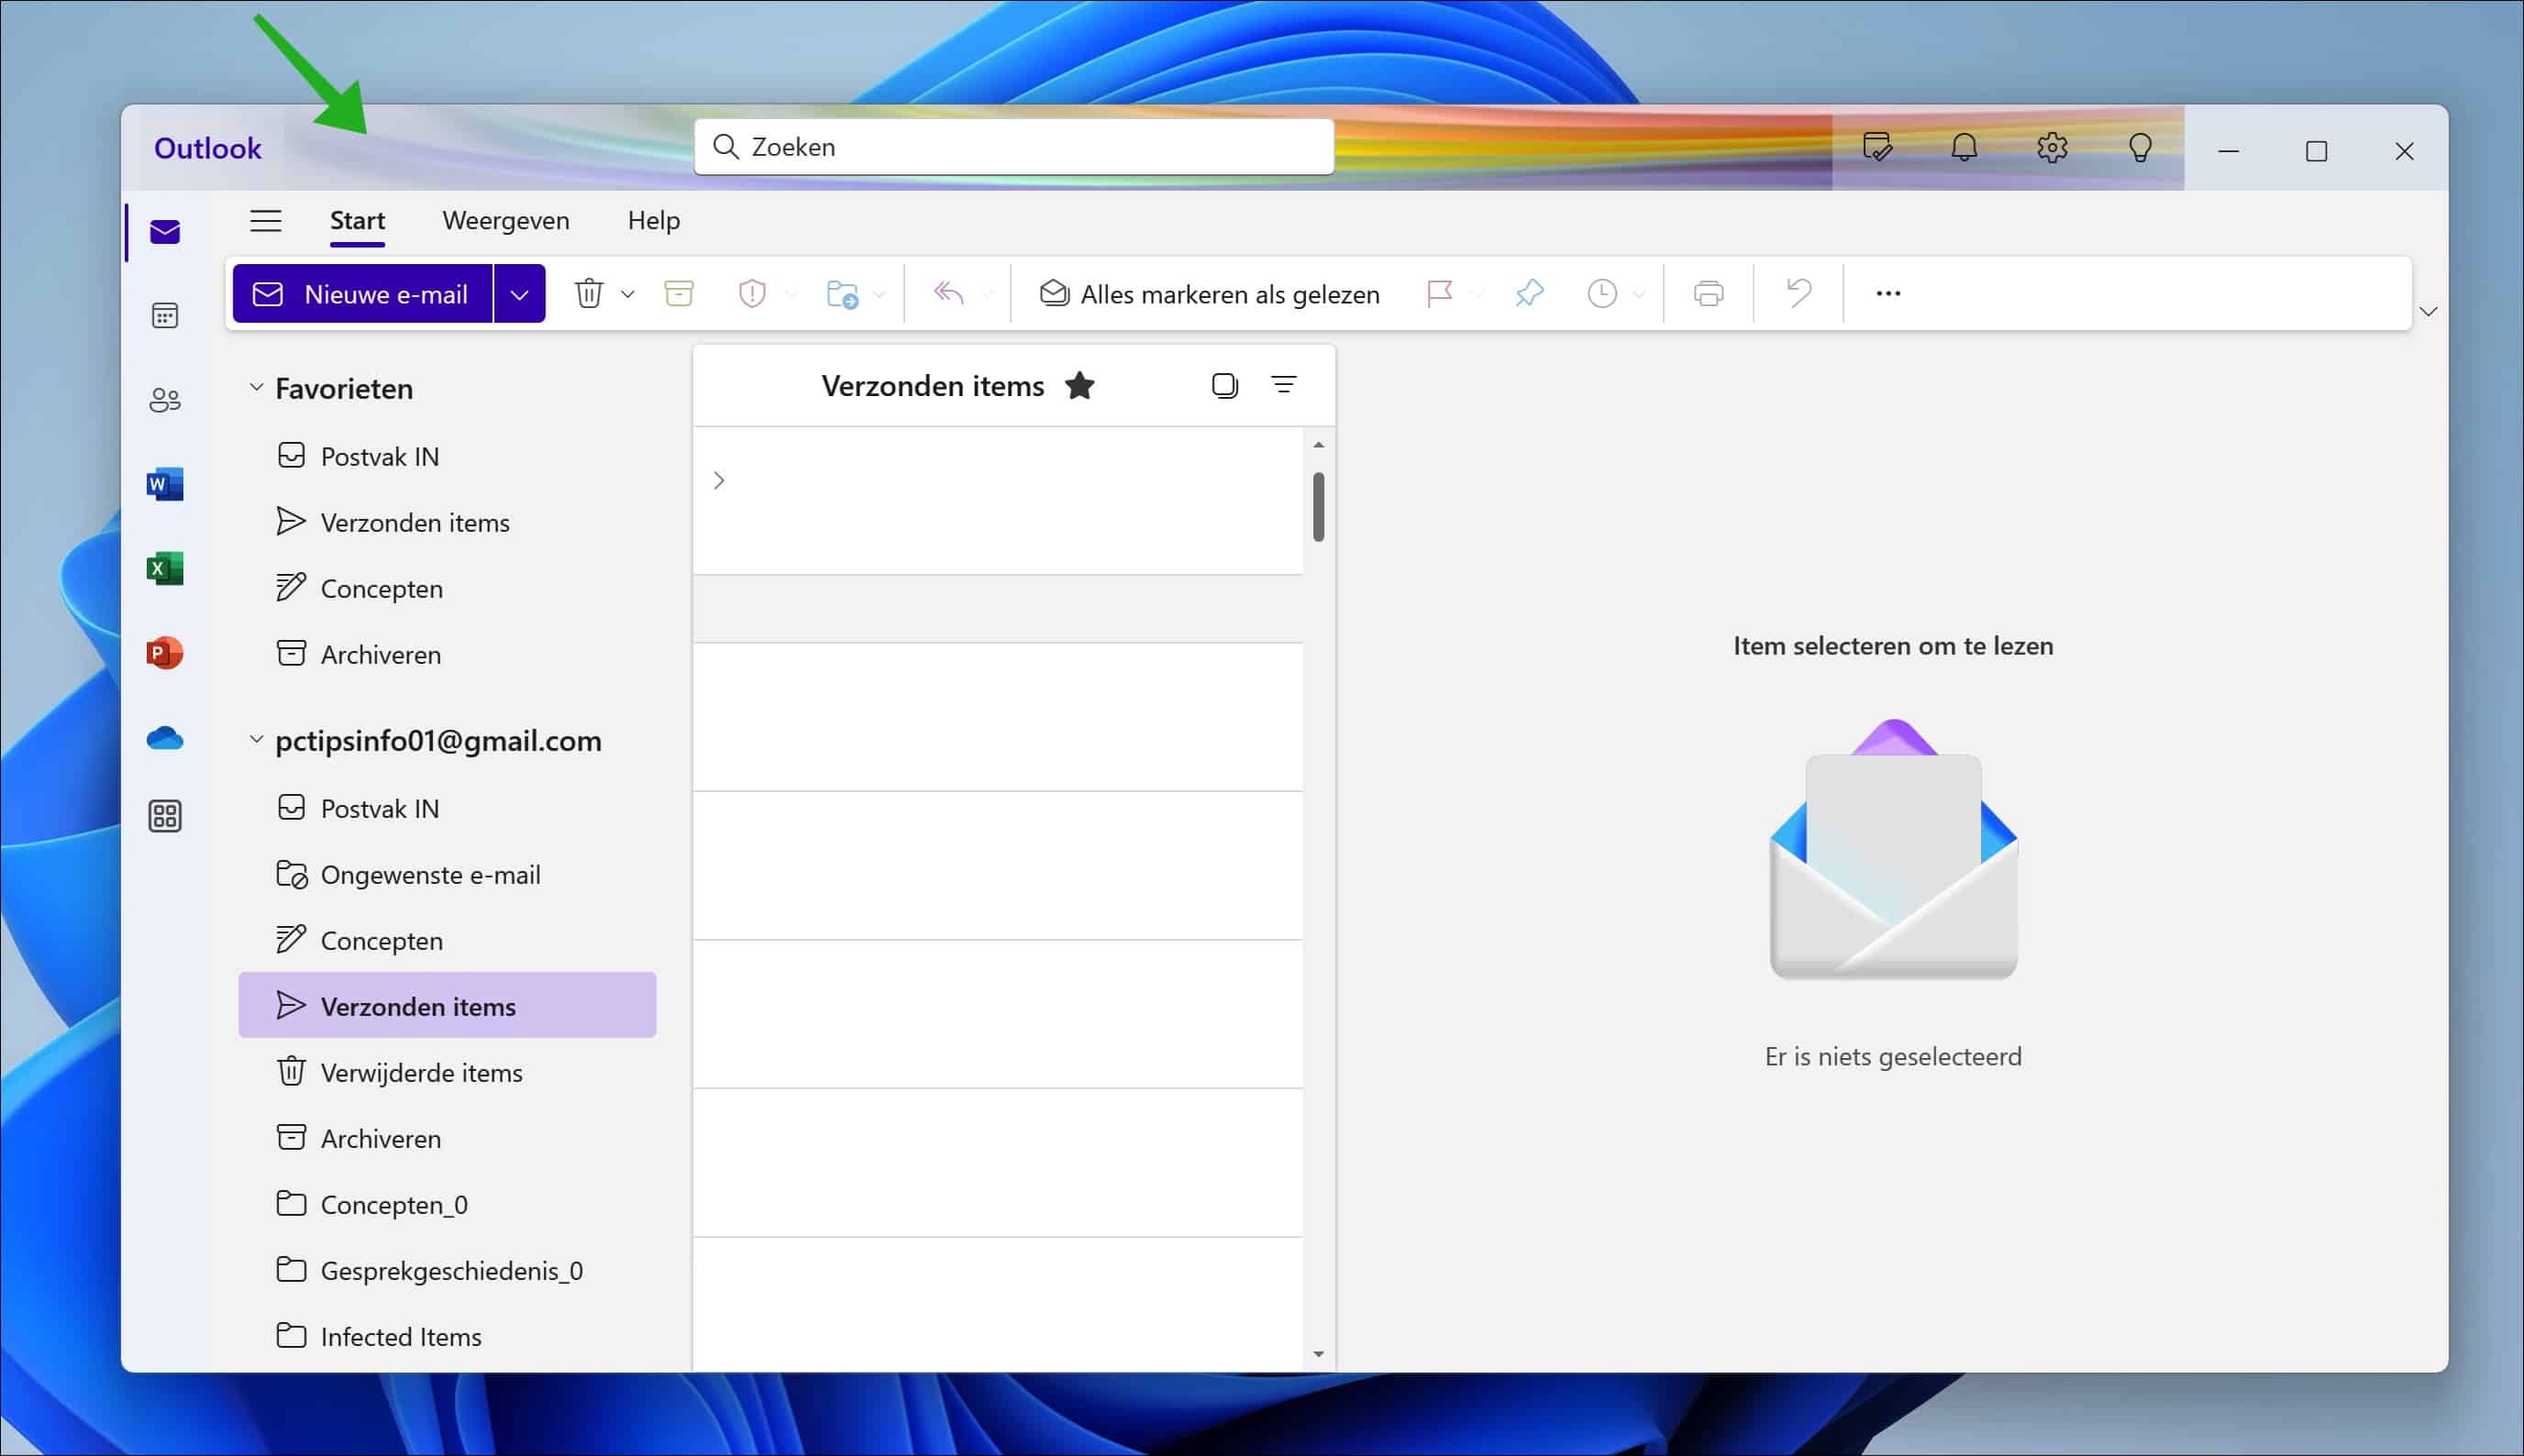Open the Tips lightbulb icon
The width and height of the screenshot is (2524, 1456).
2140,148
